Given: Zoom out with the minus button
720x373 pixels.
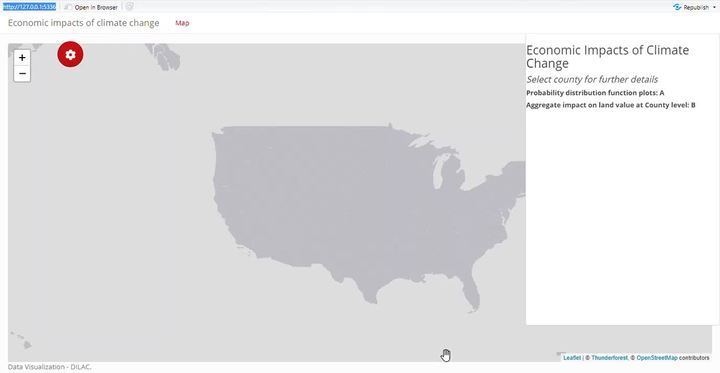Looking at the screenshot, I should point(22,73).
